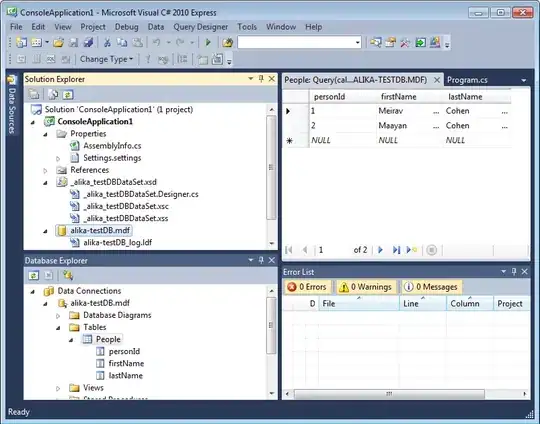Click the Start Page green arrow icon
Viewport: 540px width, 424px height.
(x=420, y=43)
